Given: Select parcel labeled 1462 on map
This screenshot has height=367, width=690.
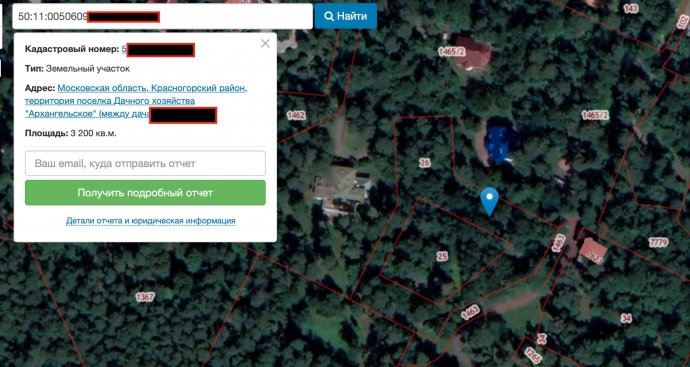Looking at the screenshot, I should pyautogui.click(x=296, y=115).
